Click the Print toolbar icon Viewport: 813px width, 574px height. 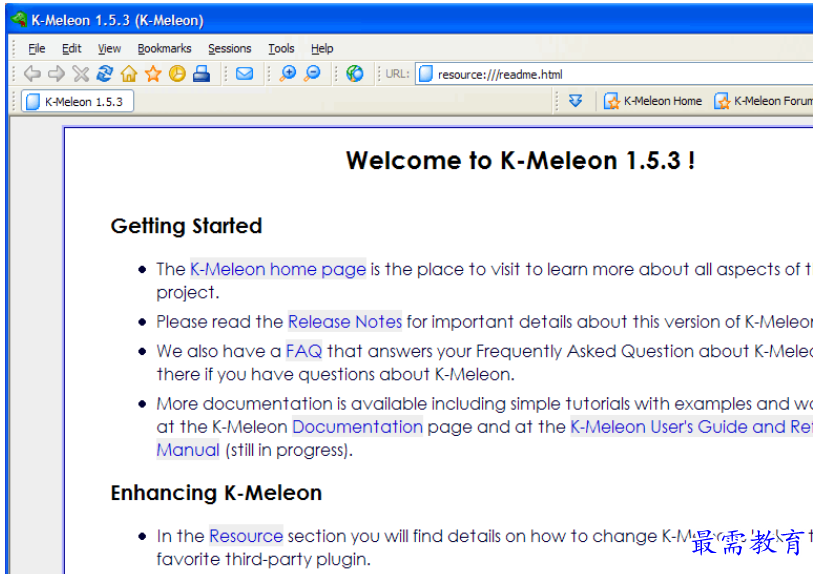[x=201, y=74]
